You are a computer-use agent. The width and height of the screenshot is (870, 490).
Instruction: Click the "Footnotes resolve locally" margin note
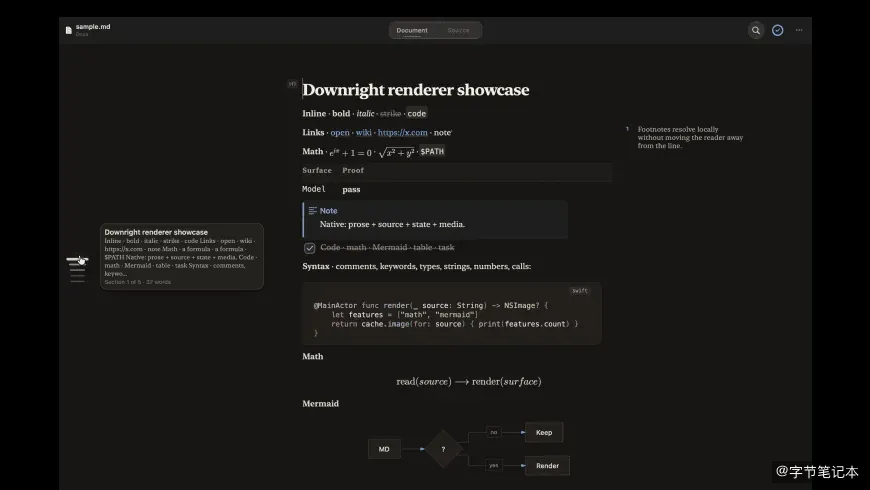coord(690,138)
